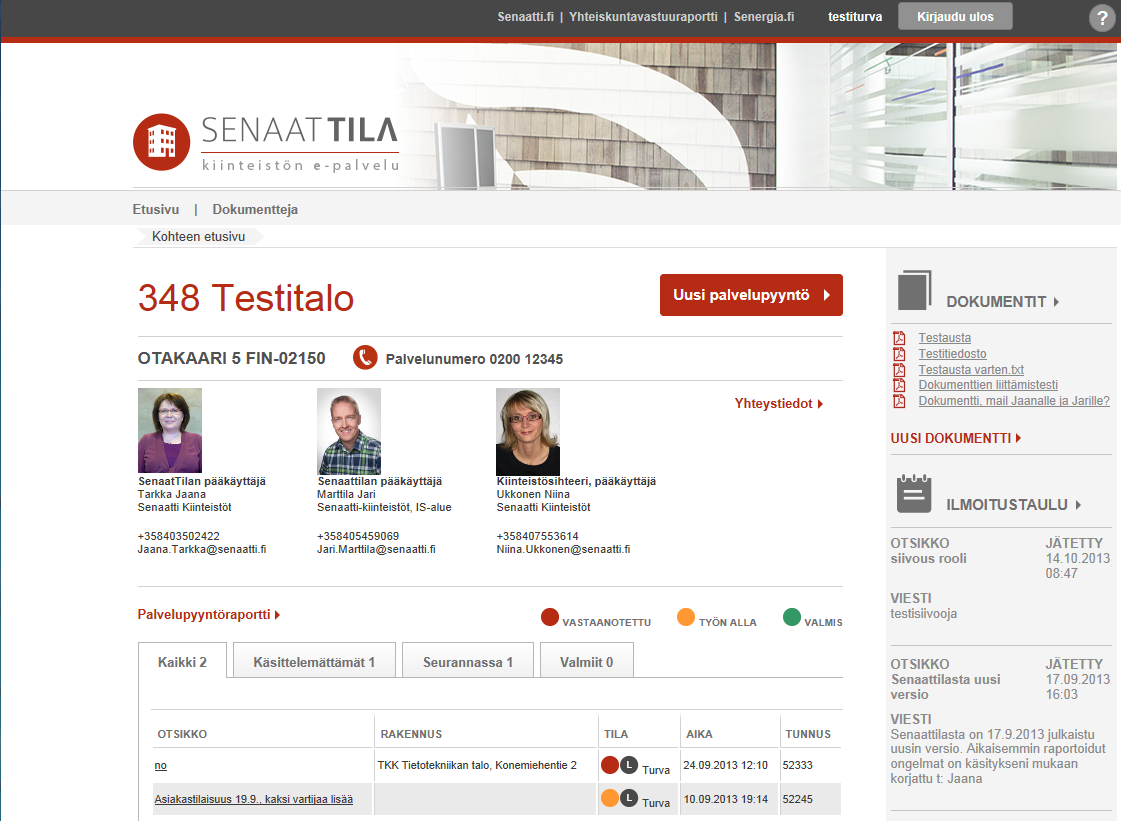Click the red phone icon beside Palvelunumero
This screenshot has height=821, width=1121.
tap(365, 358)
